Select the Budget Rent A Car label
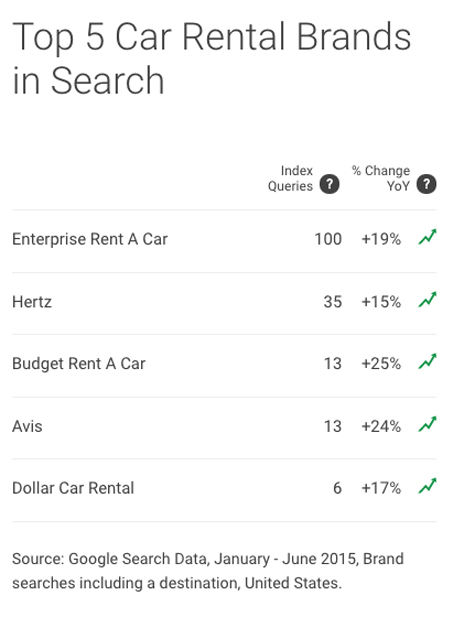 [x=79, y=364]
